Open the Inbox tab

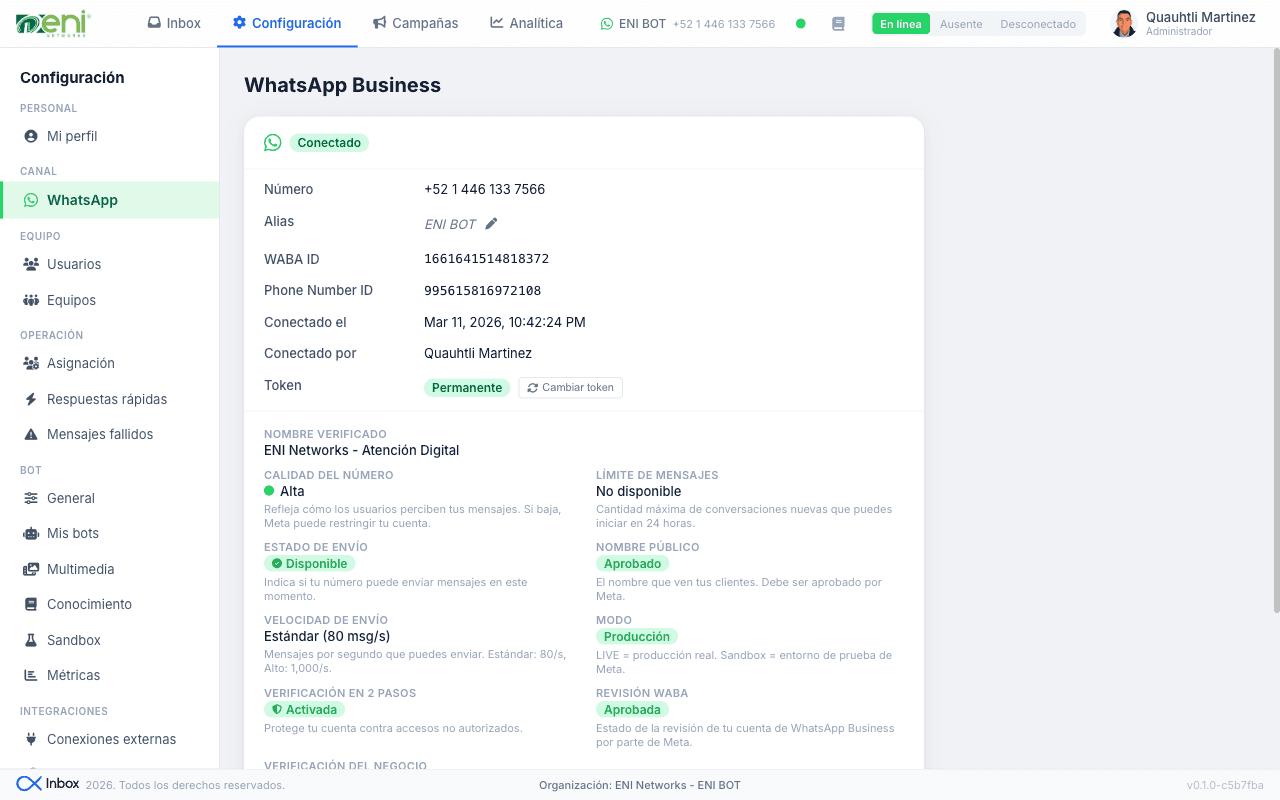(174, 23)
